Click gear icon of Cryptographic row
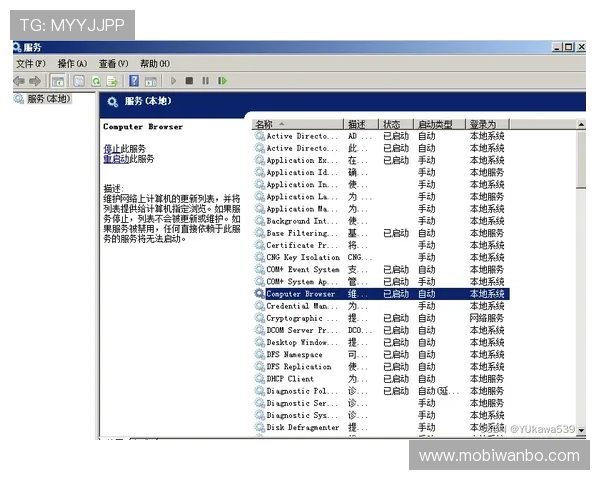600x480 pixels. 260,318
